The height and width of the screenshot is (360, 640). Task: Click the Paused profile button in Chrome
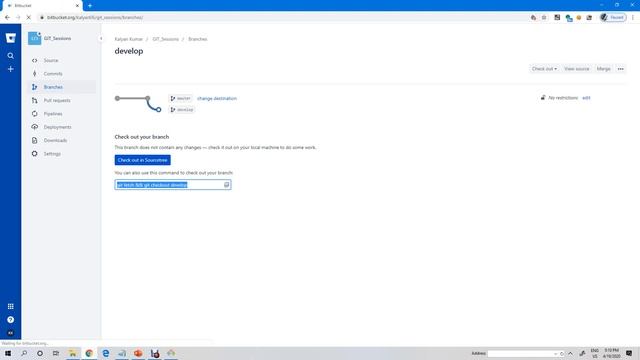tap(613, 18)
